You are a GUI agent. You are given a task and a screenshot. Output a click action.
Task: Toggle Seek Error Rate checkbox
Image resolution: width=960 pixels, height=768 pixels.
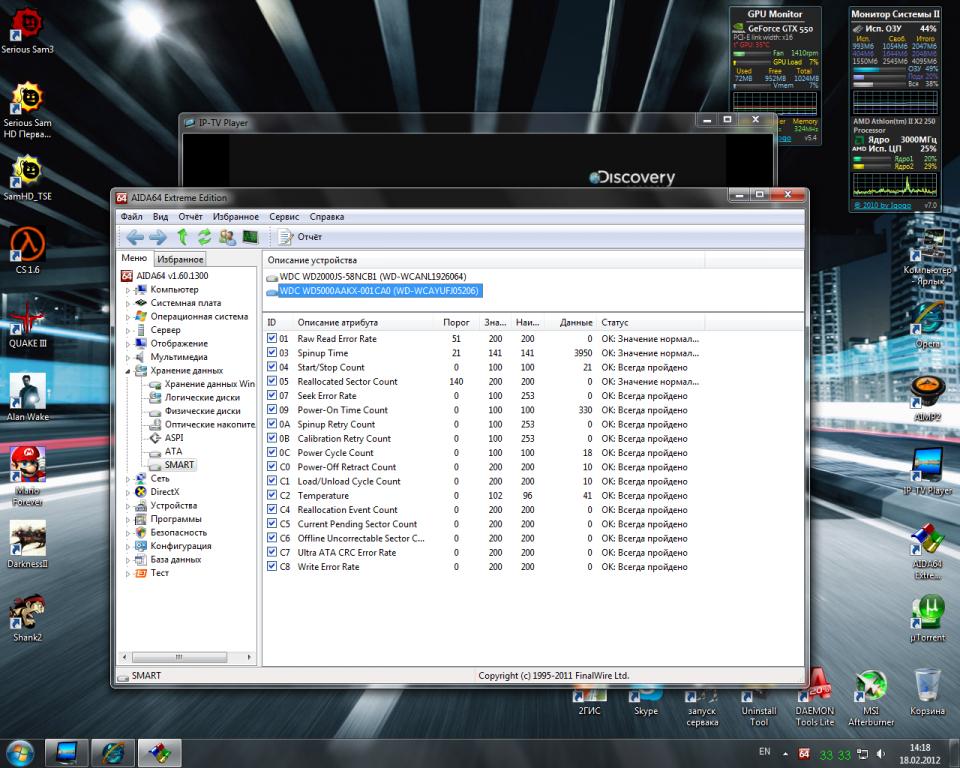272,395
